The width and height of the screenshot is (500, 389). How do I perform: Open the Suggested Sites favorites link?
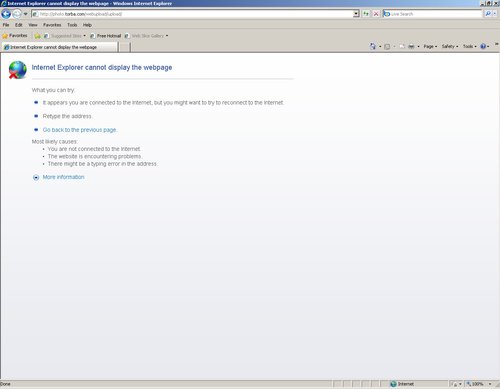pos(64,36)
